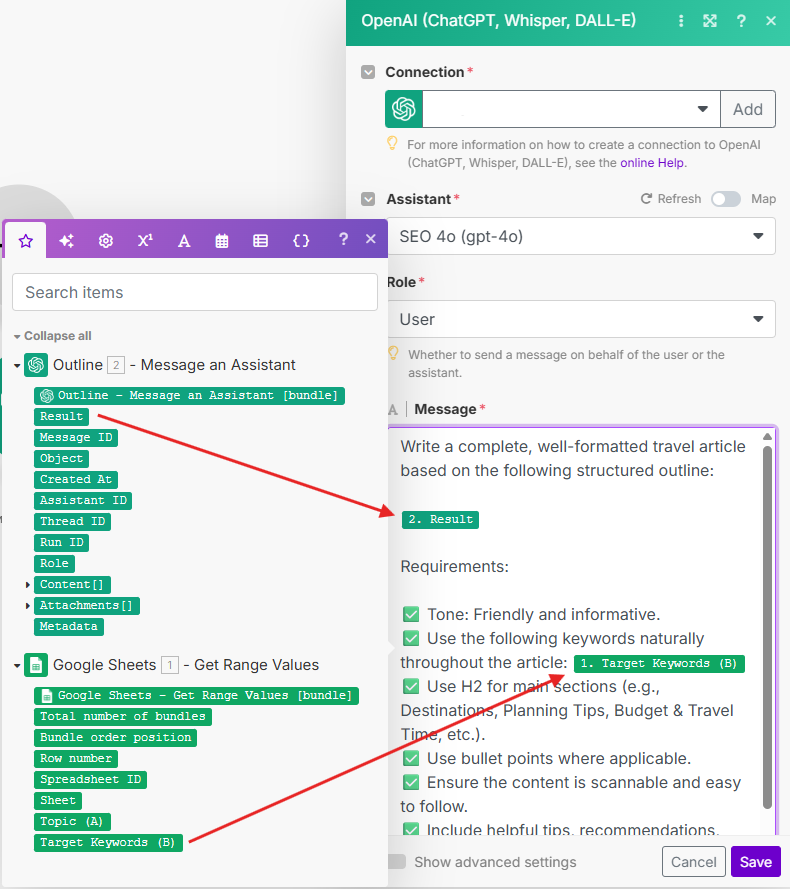The image size is (790, 889).
Task: Select the Thread ID variable pill
Action: (x=72, y=521)
